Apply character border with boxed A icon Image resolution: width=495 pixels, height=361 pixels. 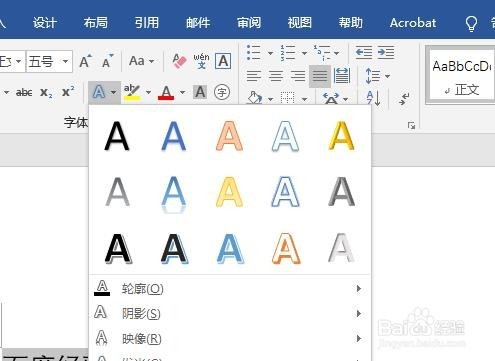pos(223,61)
